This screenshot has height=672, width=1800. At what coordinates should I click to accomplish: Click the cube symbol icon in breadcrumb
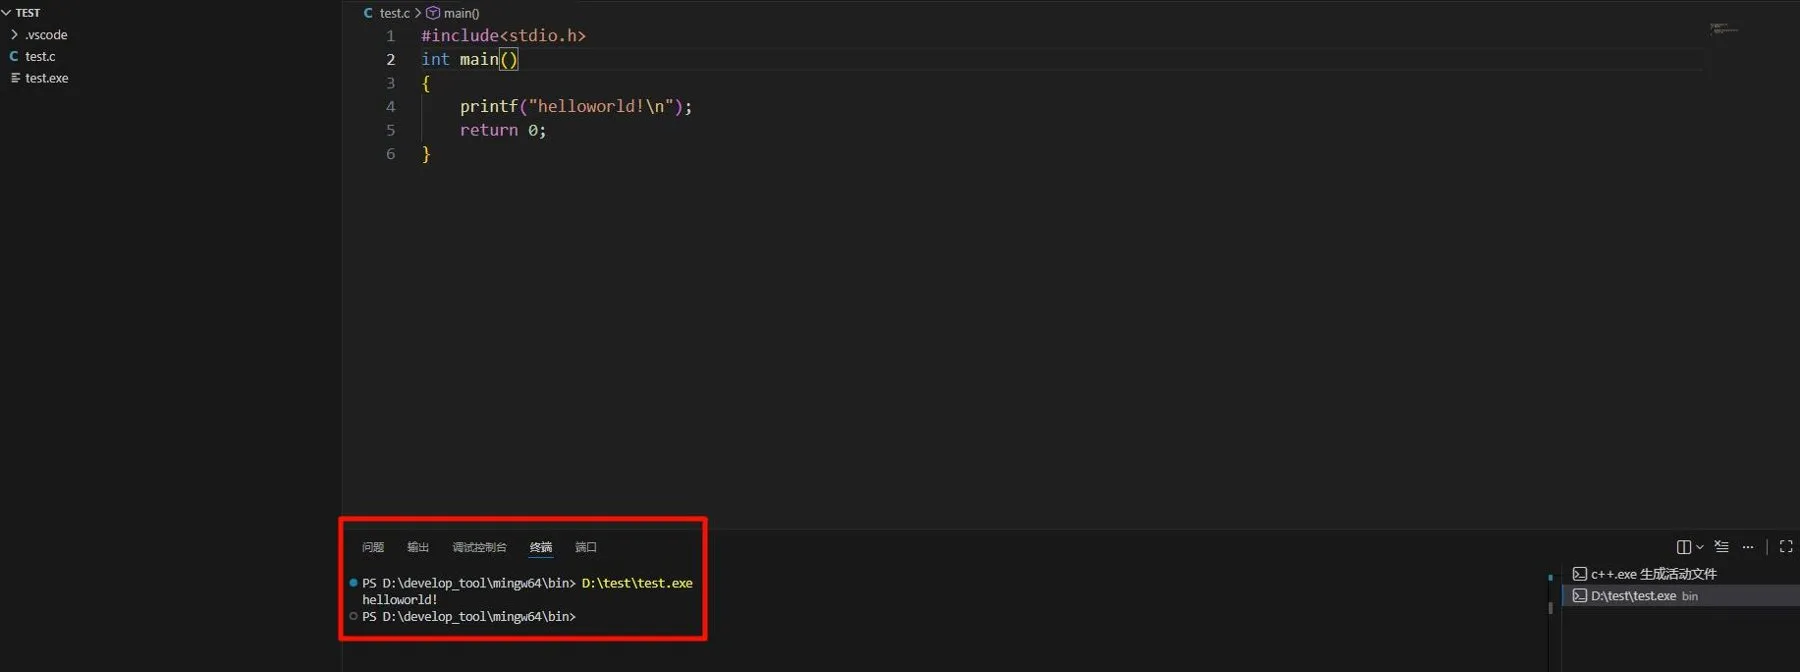coord(433,13)
